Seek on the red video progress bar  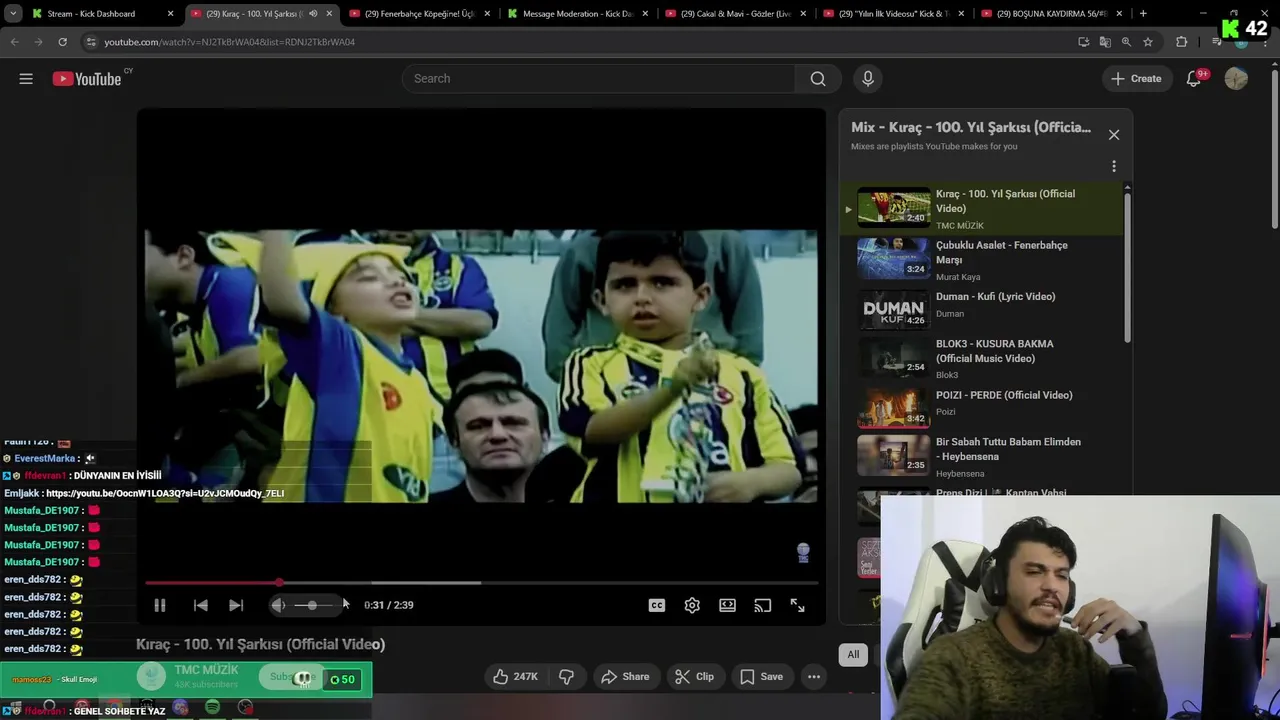coord(482,583)
